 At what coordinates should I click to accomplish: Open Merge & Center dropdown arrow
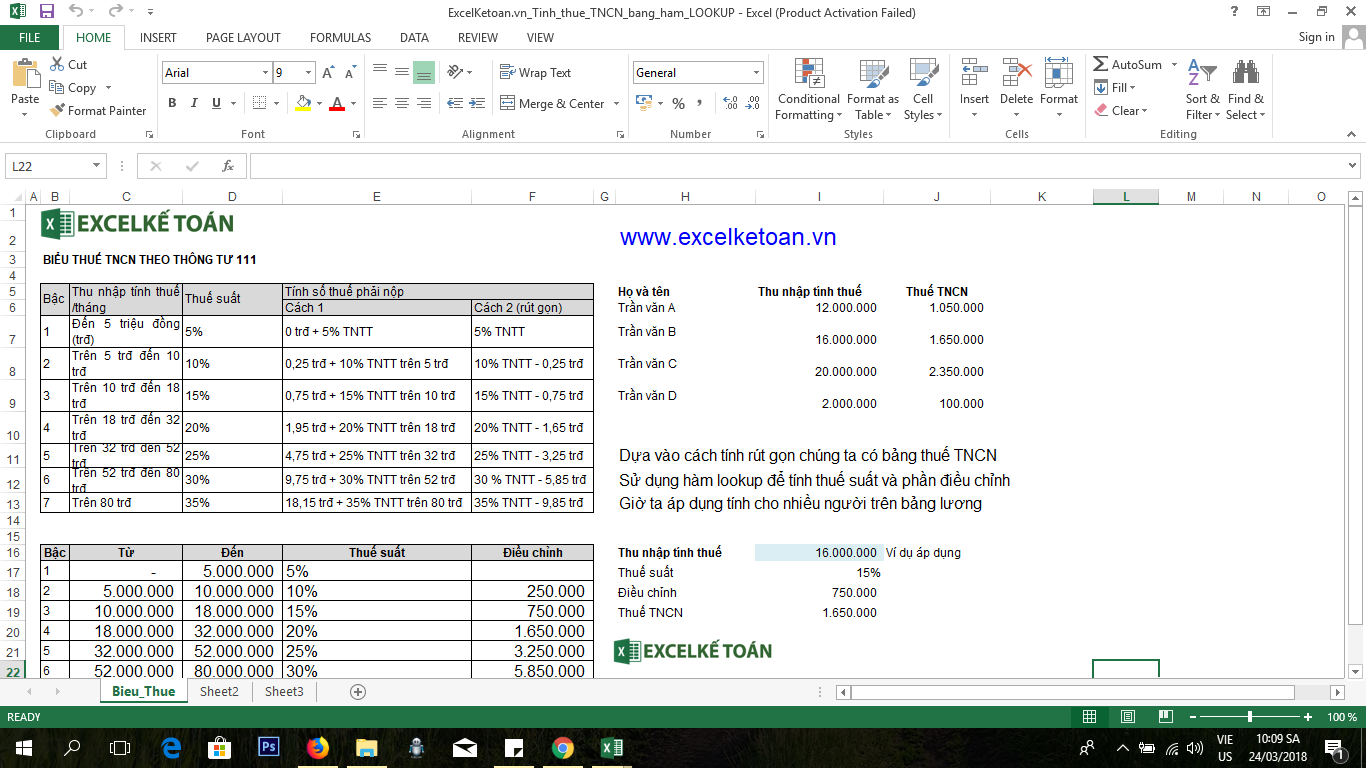[616, 104]
